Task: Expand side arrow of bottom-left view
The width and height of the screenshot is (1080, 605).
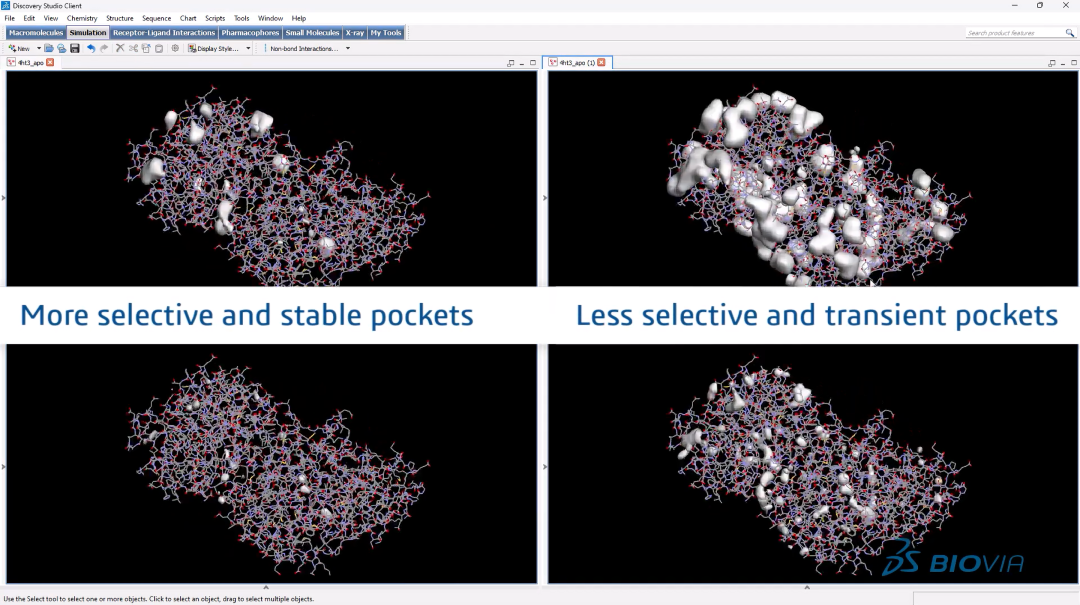Action: click(x=3, y=467)
